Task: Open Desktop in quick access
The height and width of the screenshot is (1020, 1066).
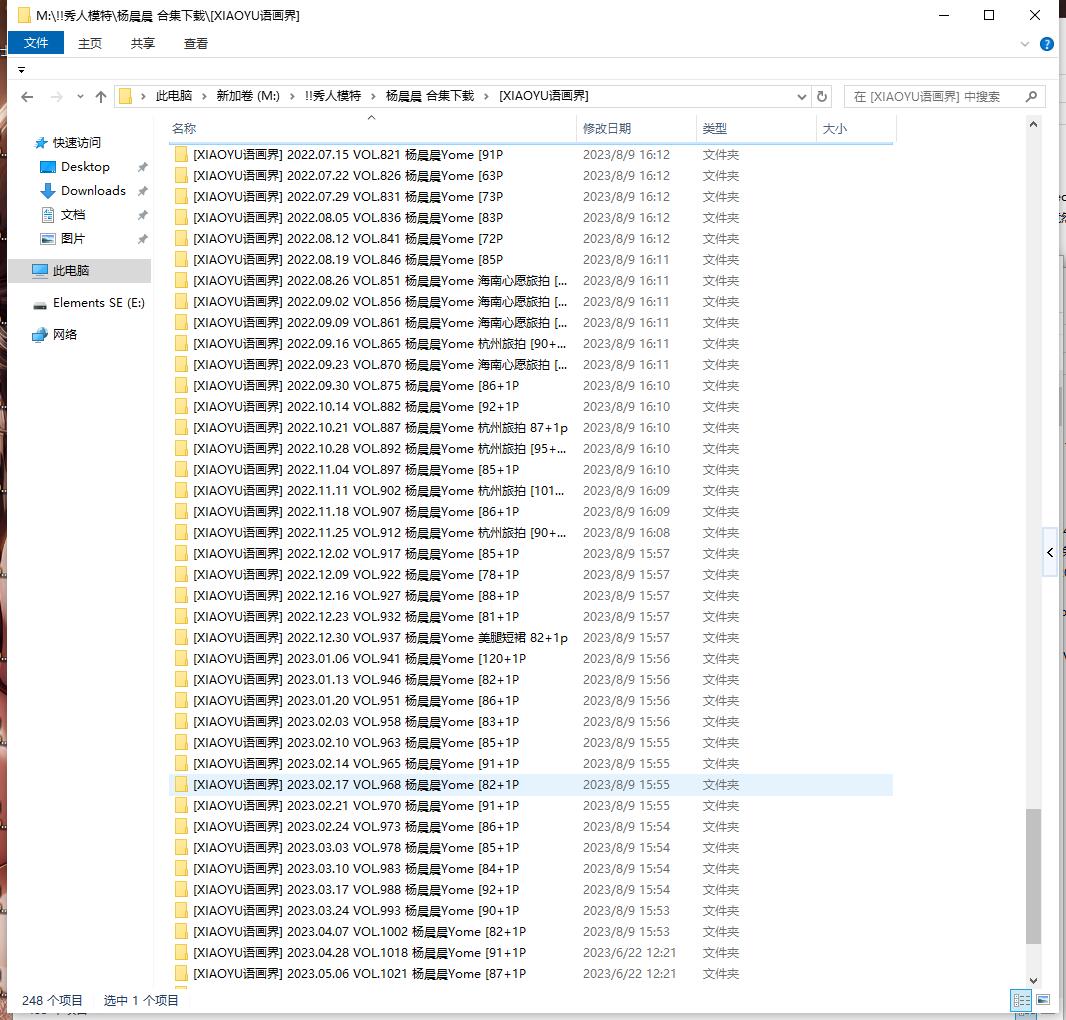Action: 85,167
